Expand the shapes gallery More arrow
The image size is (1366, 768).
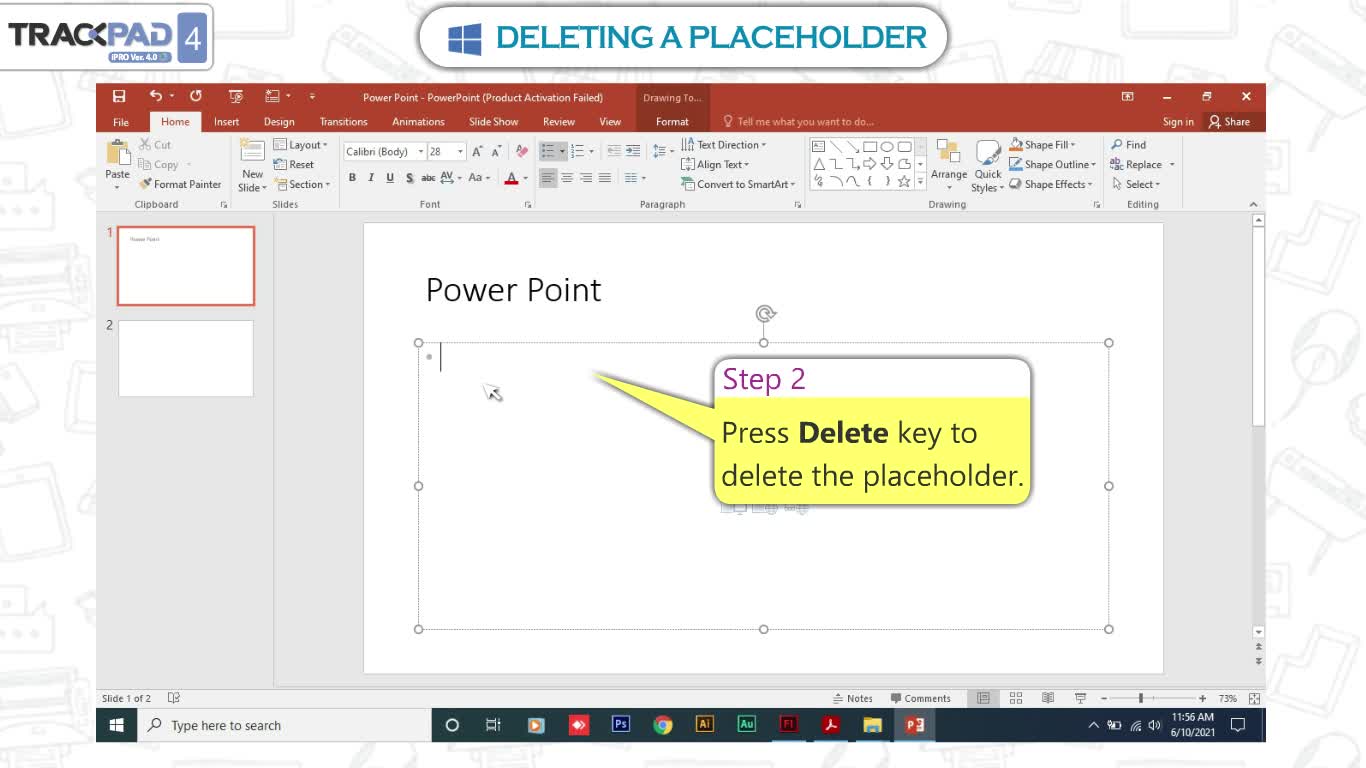coord(920,182)
